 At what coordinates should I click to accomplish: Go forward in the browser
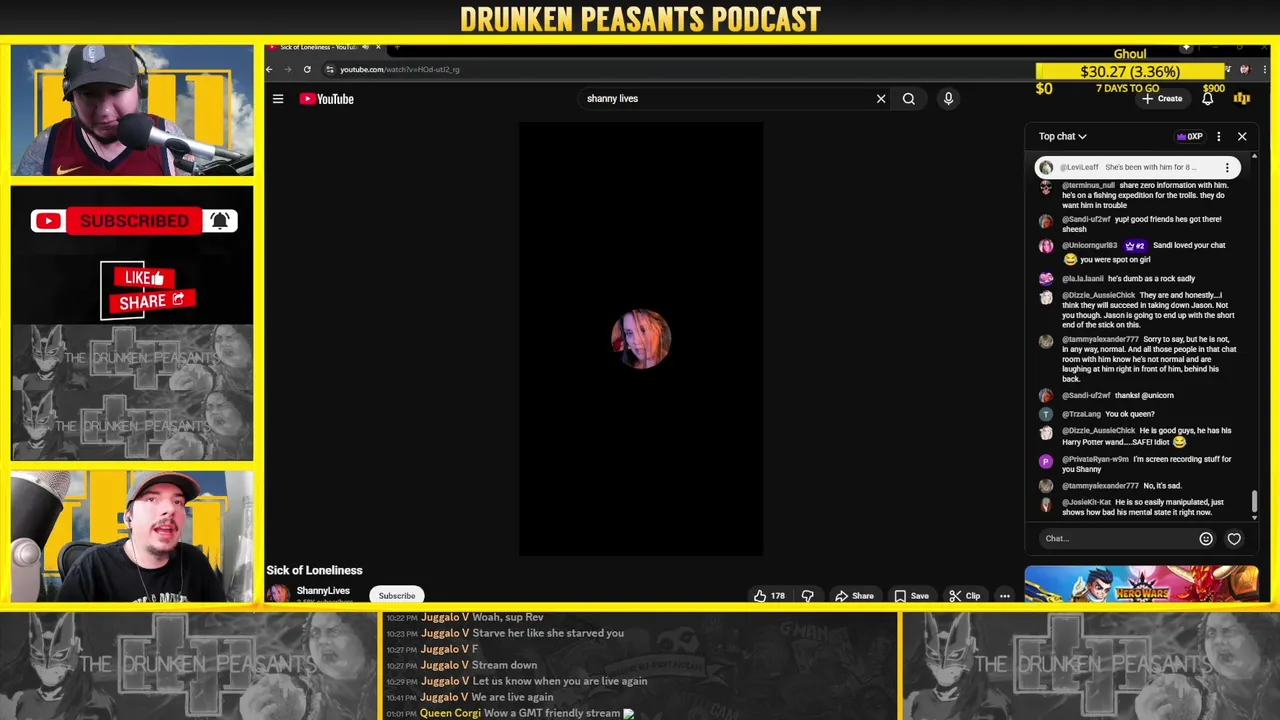click(x=288, y=69)
